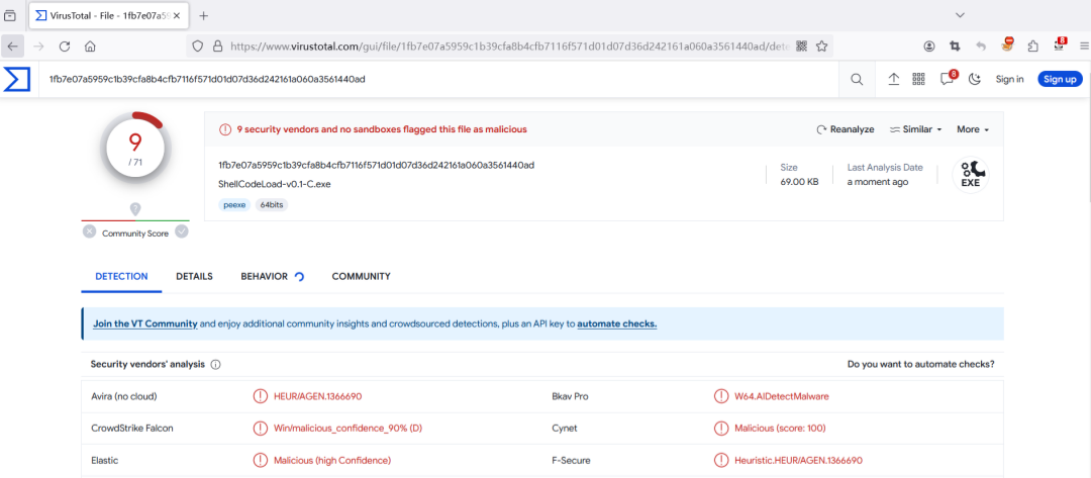This screenshot has height=478, width=1091.
Task: Bookmark the page with the star icon
Action: (x=822, y=46)
